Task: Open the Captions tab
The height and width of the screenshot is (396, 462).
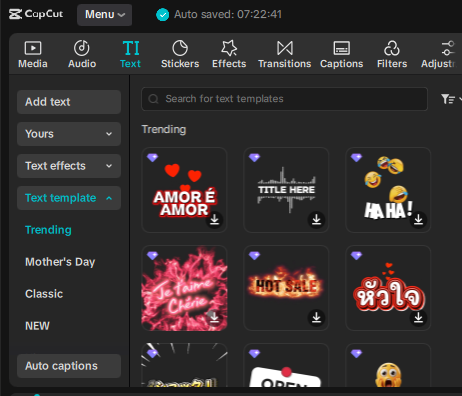Action: click(341, 54)
